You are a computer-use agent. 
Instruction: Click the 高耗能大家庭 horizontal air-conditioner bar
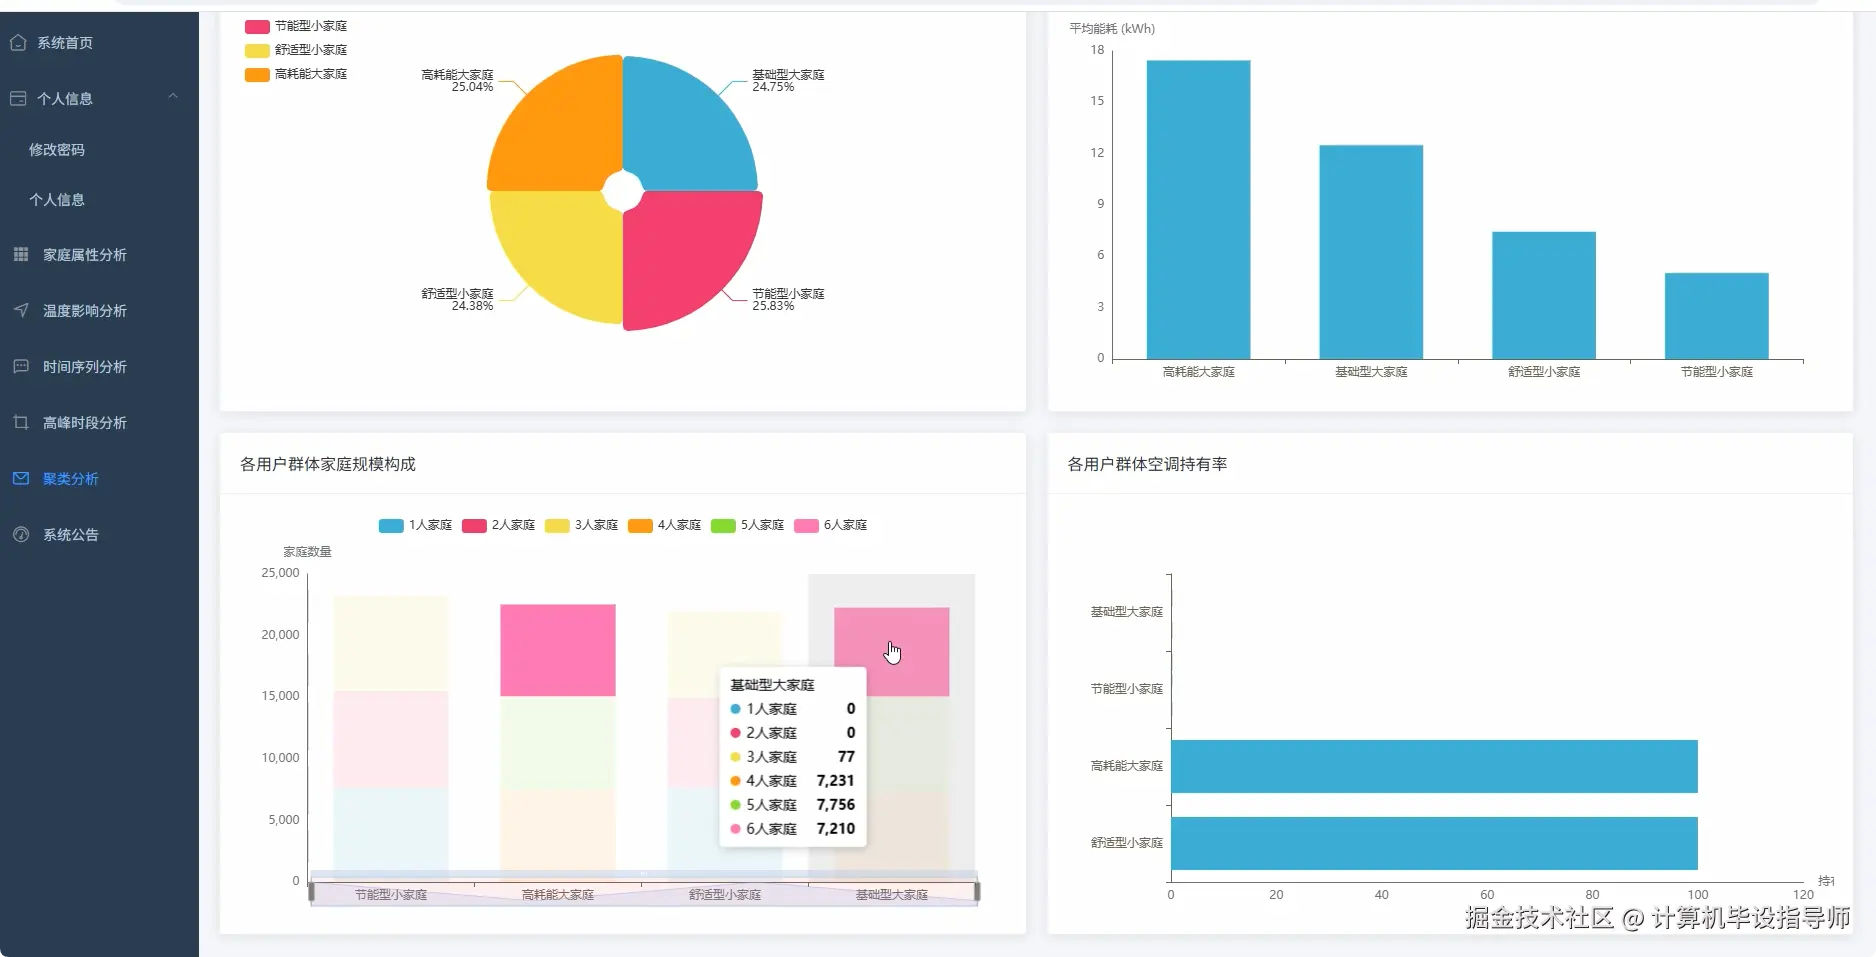click(1434, 766)
